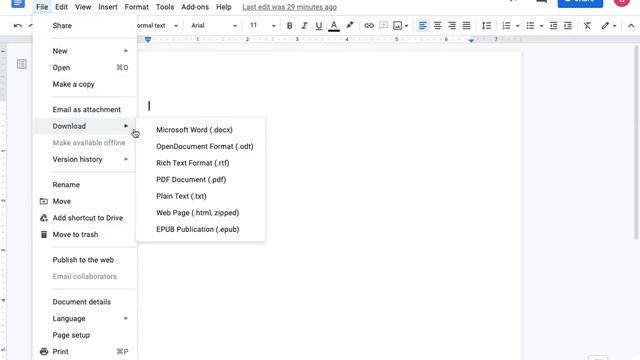Open Document details
This screenshot has height=360, width=640.
[85, 302]
